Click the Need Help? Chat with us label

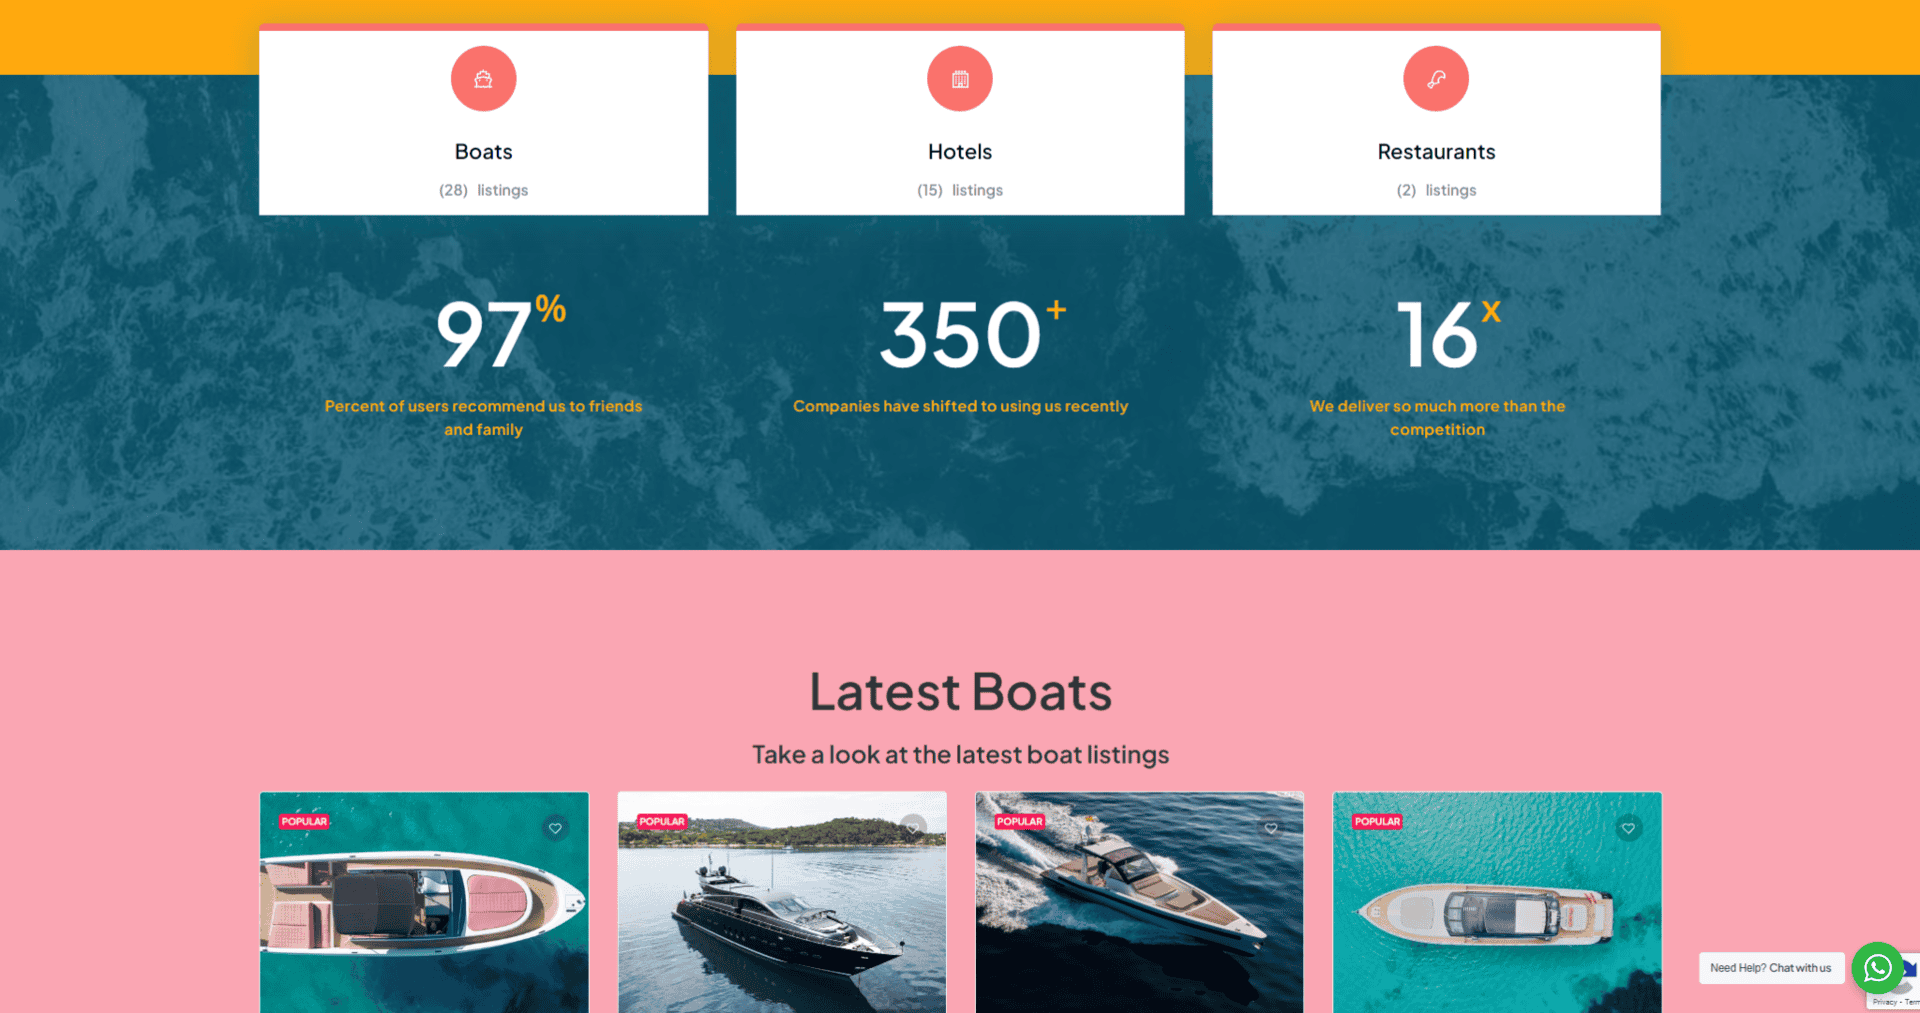[x=1771, y=968]
